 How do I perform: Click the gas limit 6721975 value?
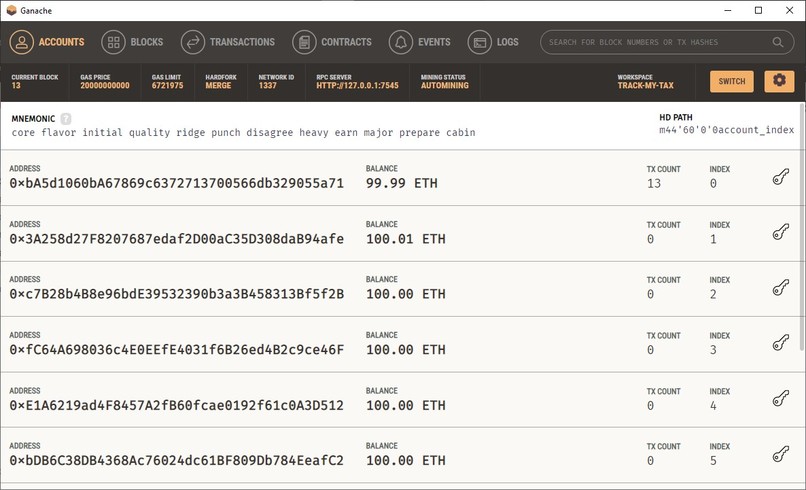coord(167,86)
